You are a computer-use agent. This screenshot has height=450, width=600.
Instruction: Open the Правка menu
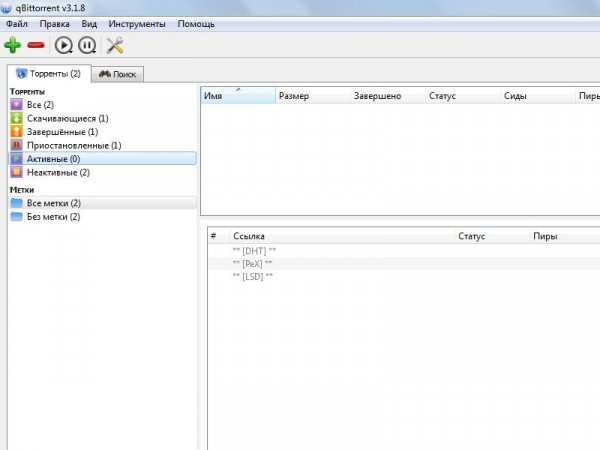coord(54,24)
